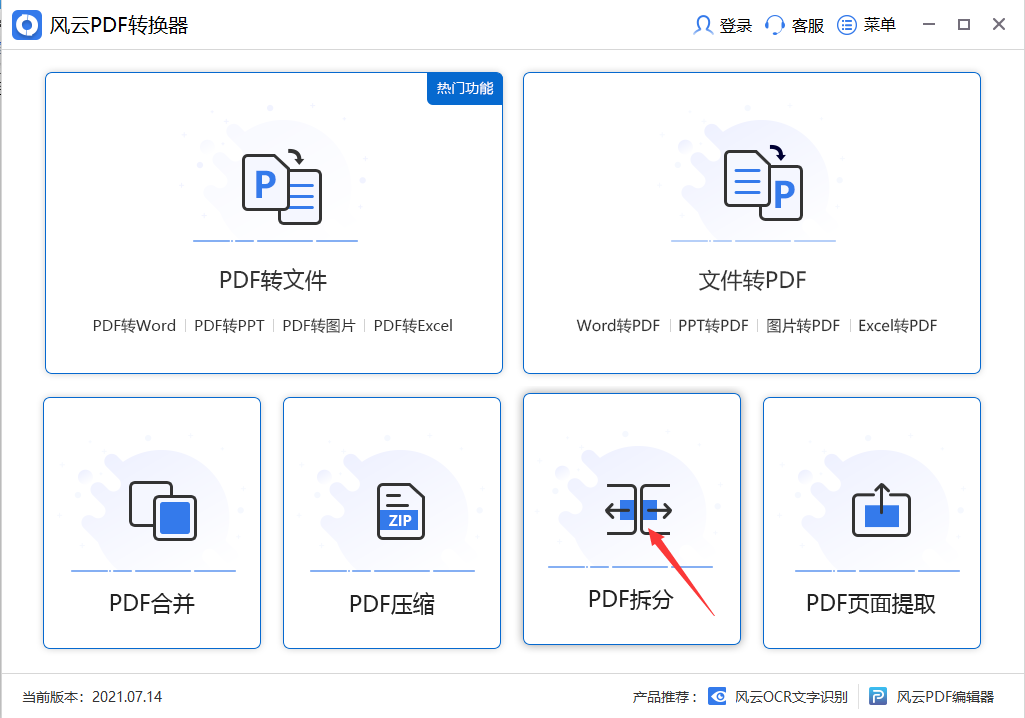Open the 风云PDF编辑器 link

(x=945, y=697)
